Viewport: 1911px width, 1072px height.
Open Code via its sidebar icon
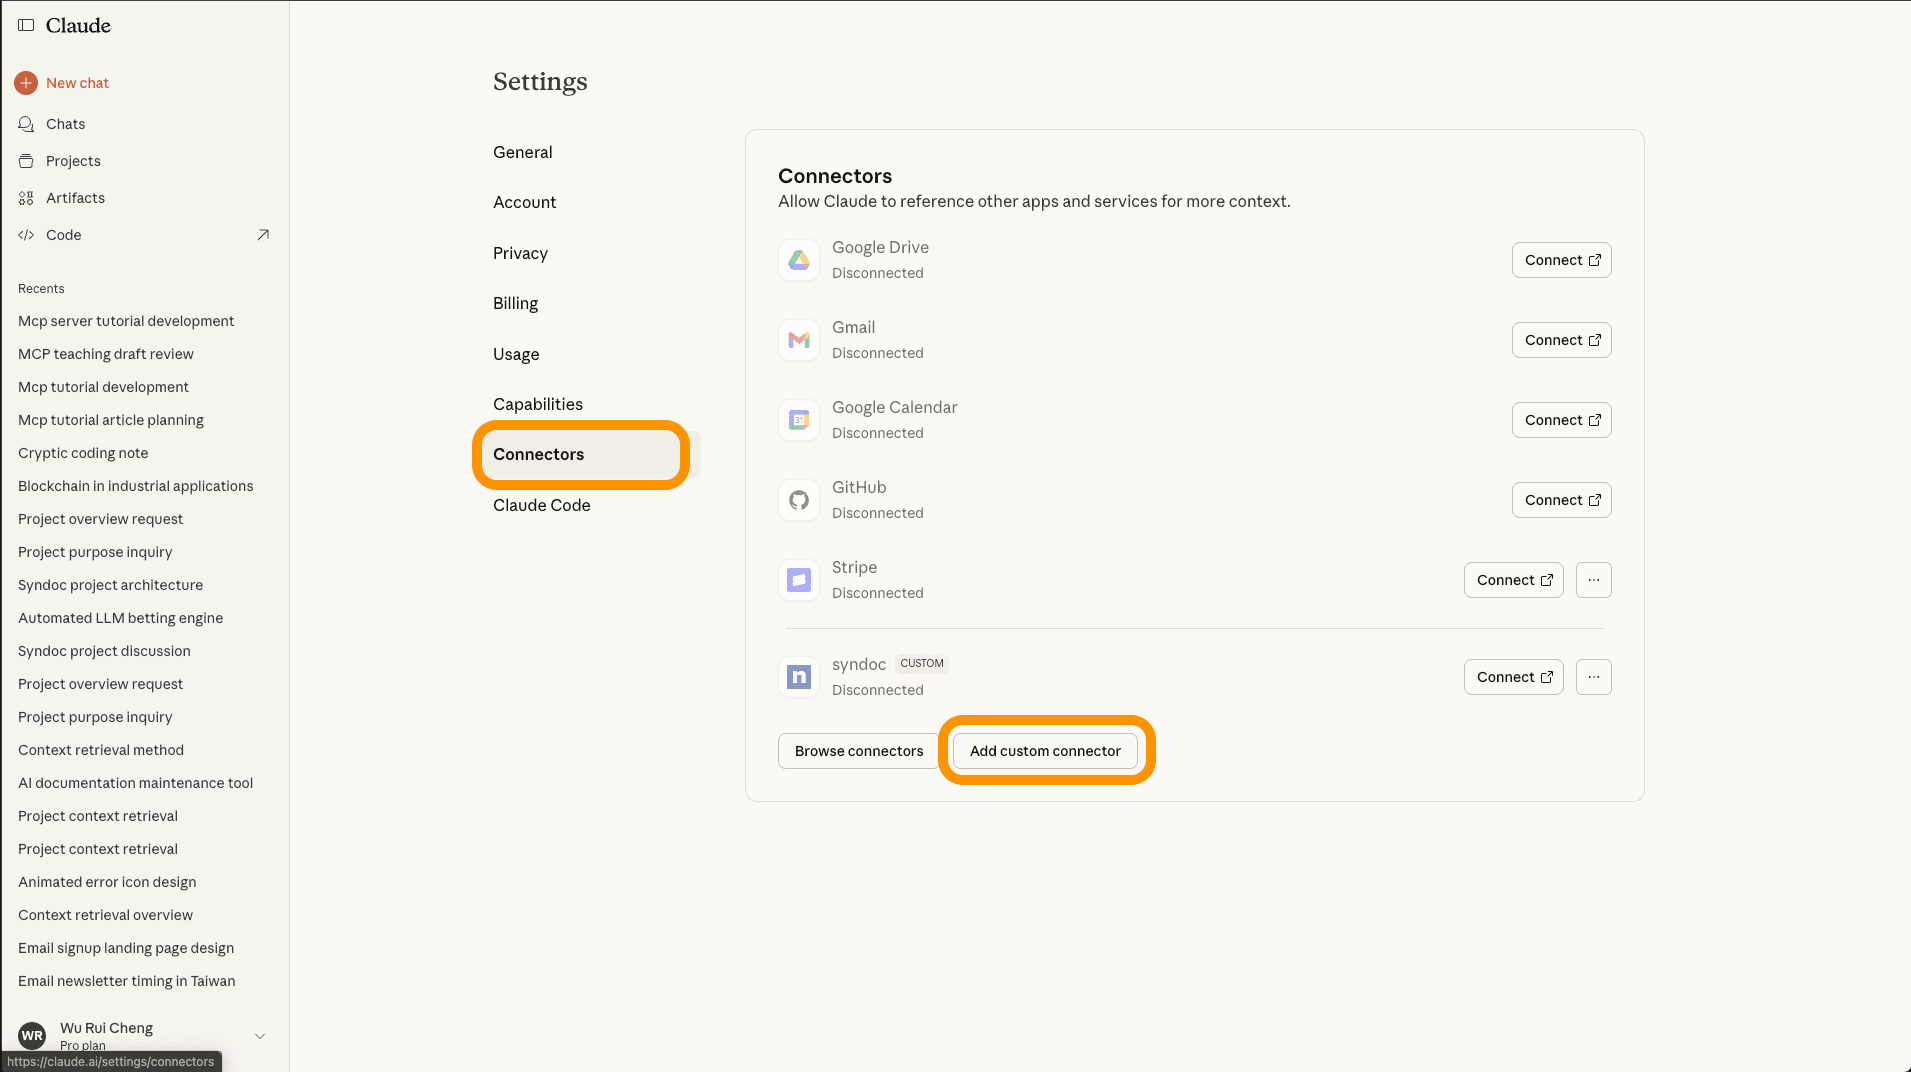[26, 234]
